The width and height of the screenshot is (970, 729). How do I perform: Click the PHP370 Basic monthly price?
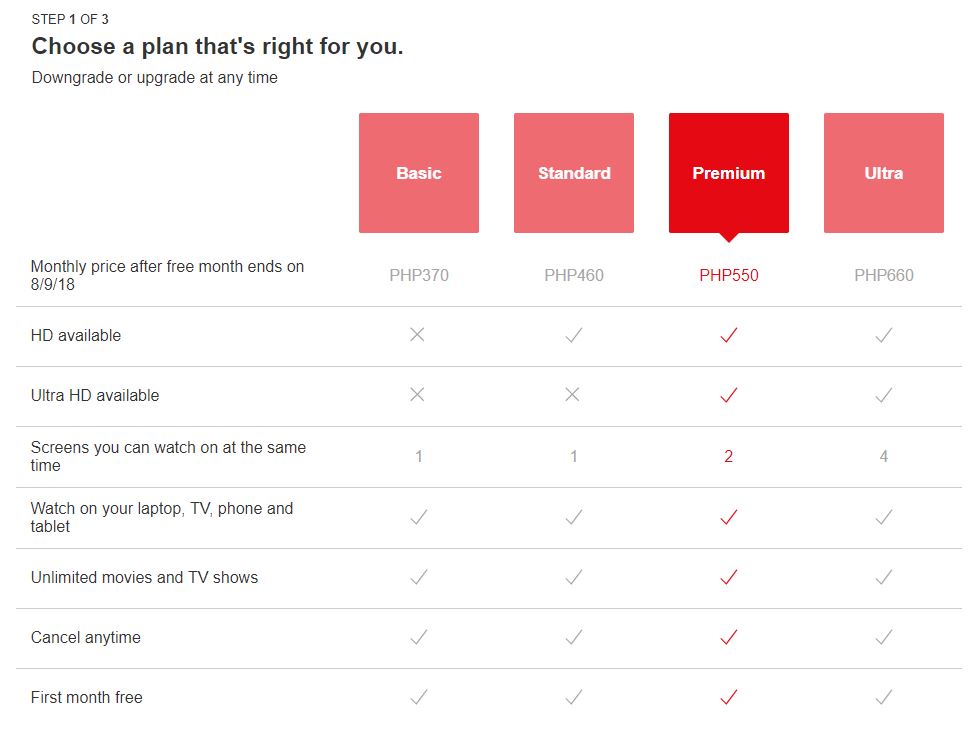(419, 275)
